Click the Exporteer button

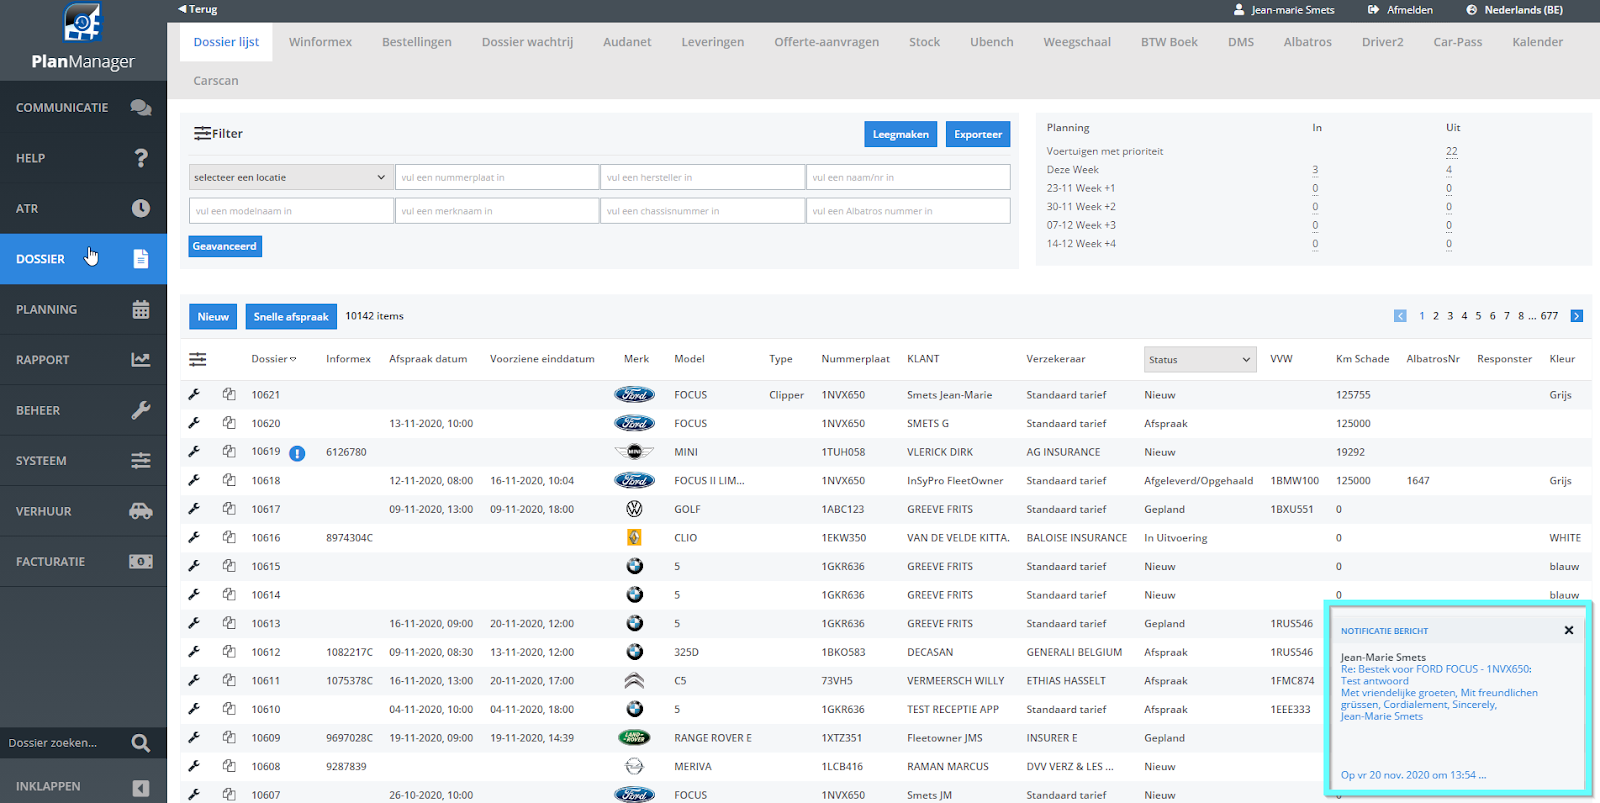977,134
